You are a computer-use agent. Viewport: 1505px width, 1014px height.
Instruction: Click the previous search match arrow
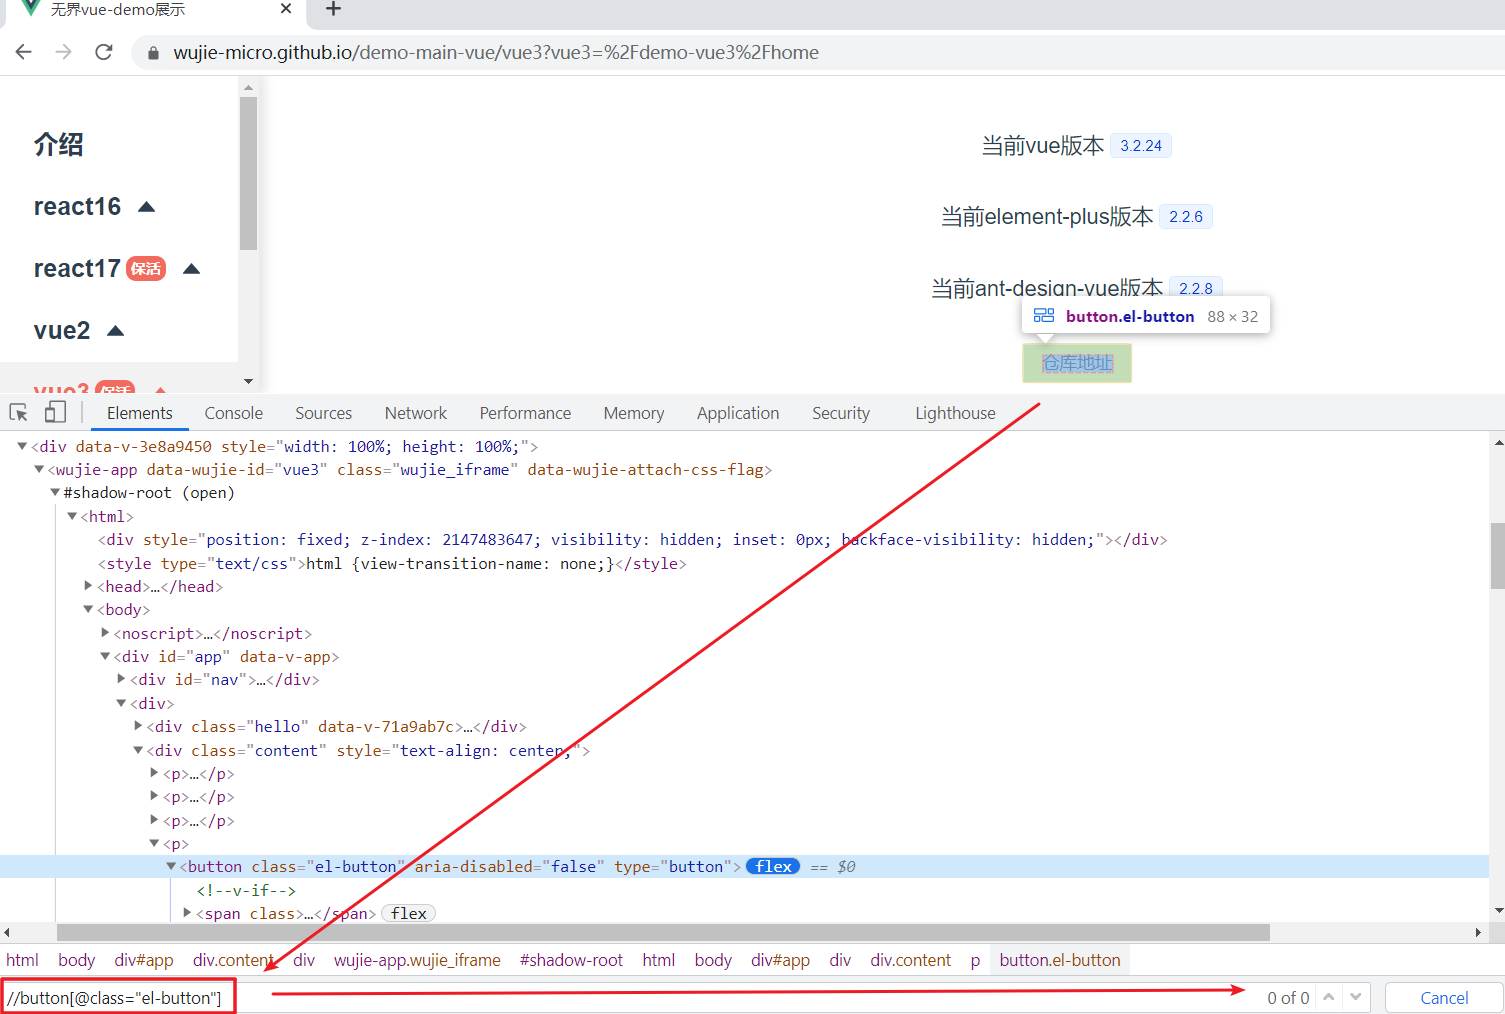tap(1329, 996)
